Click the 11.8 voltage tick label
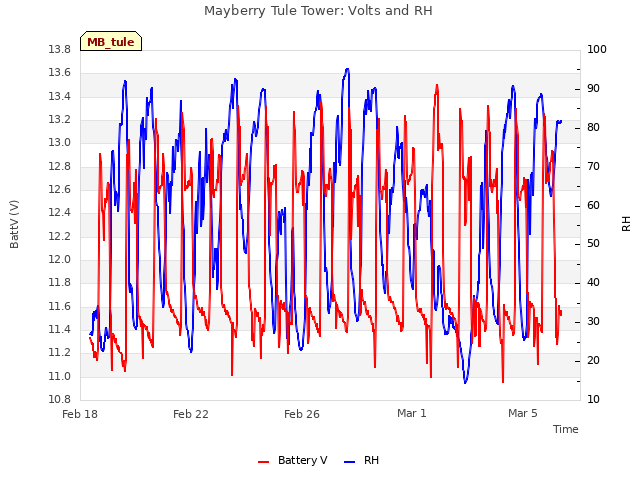Screen dimensions: 640x480 pos(59,282)
